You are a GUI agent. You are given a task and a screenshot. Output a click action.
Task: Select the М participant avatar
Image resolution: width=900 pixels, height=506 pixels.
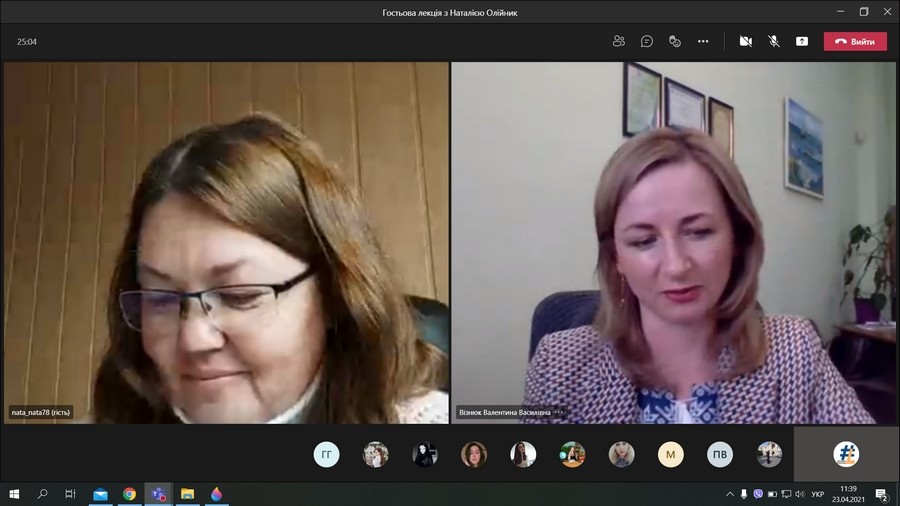click(x=670, y=454)
